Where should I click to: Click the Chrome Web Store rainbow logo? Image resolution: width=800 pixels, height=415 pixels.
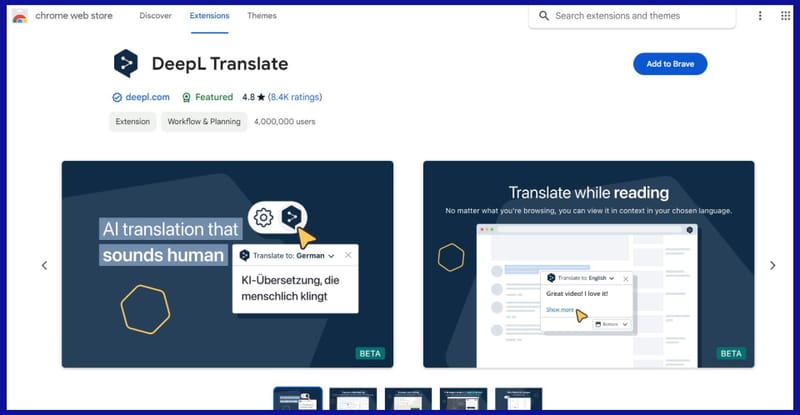pyautogui.click(x=19, y=16)
